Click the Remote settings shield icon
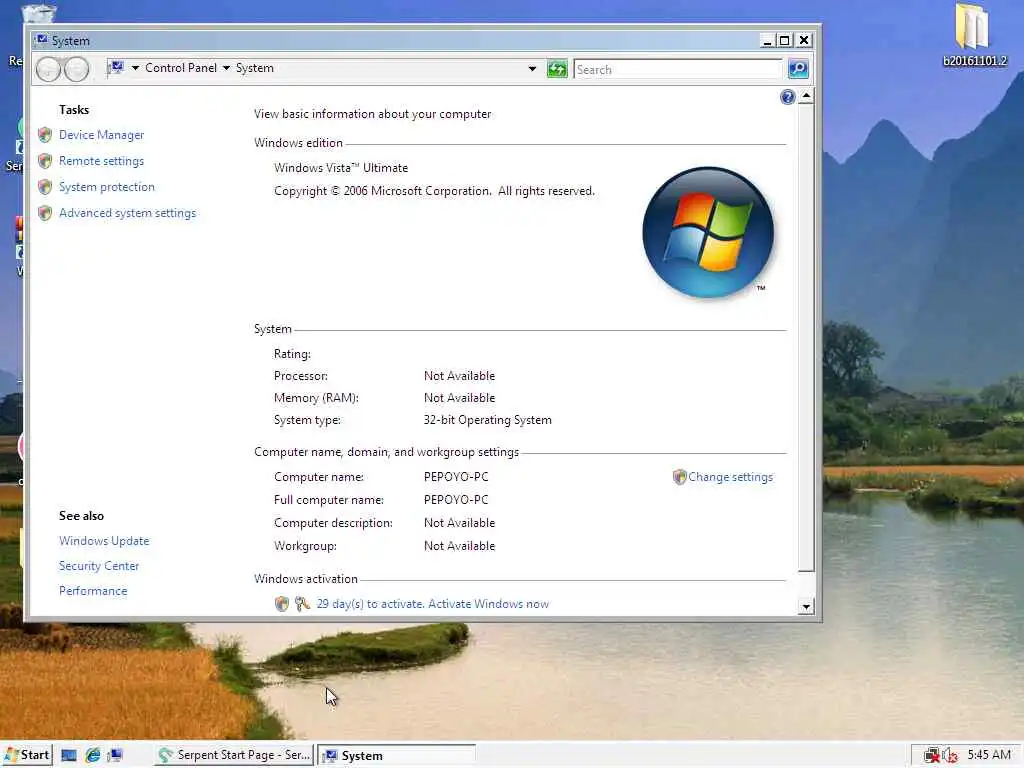 [x=45, y=161]
